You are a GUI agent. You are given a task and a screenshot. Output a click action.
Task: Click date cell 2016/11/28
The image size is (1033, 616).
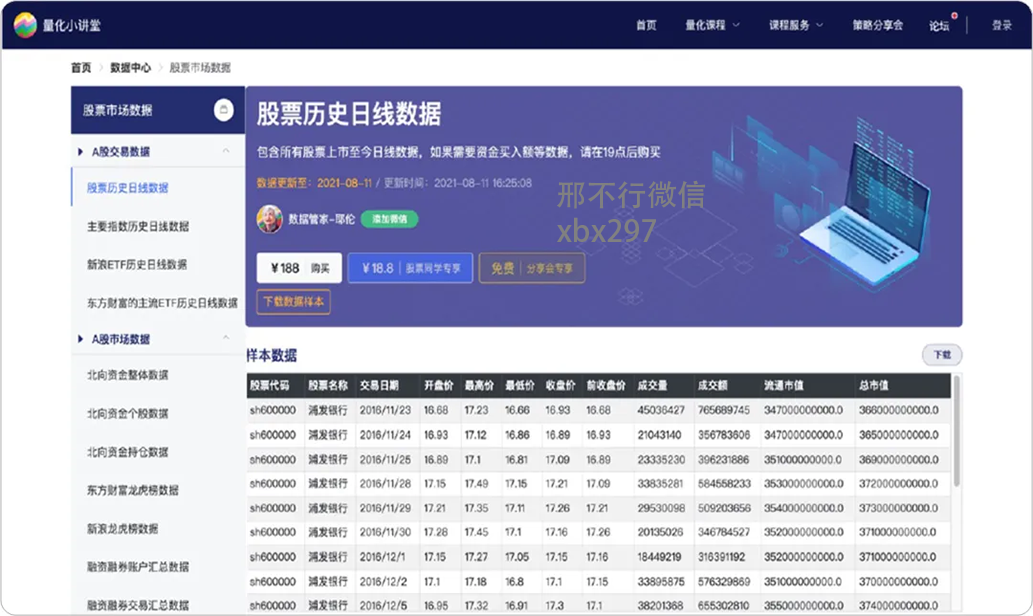click(x=385, y=484)
